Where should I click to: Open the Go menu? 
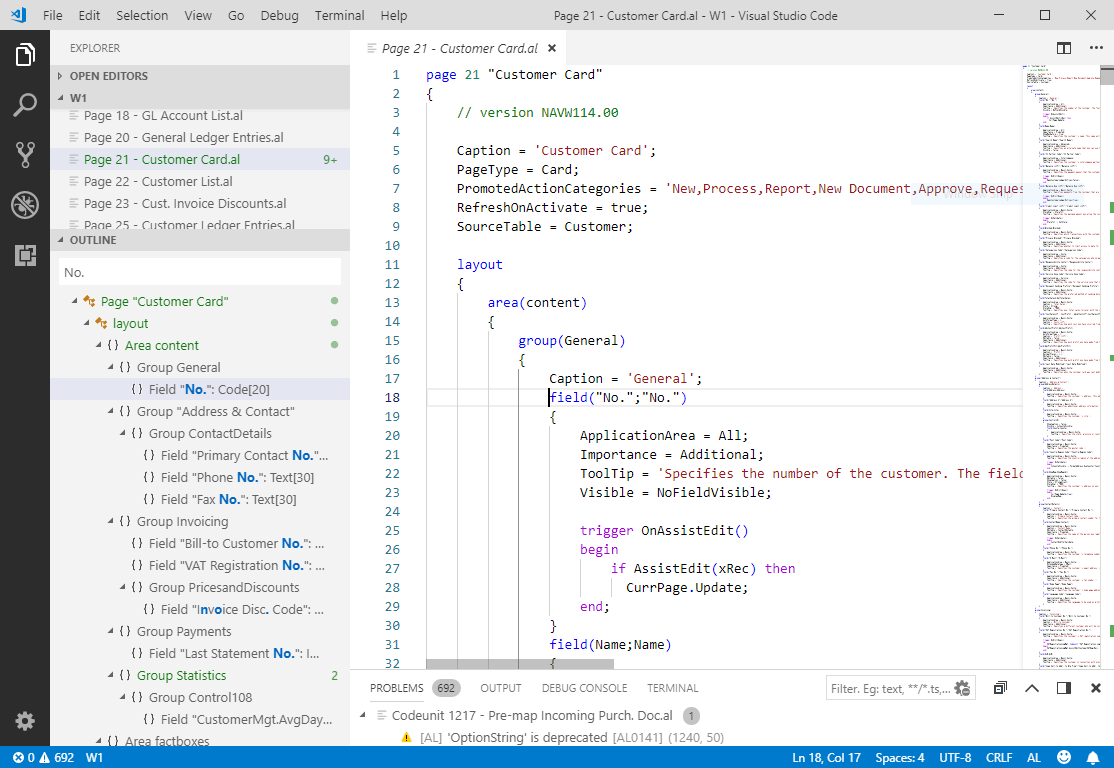point(236,15)
